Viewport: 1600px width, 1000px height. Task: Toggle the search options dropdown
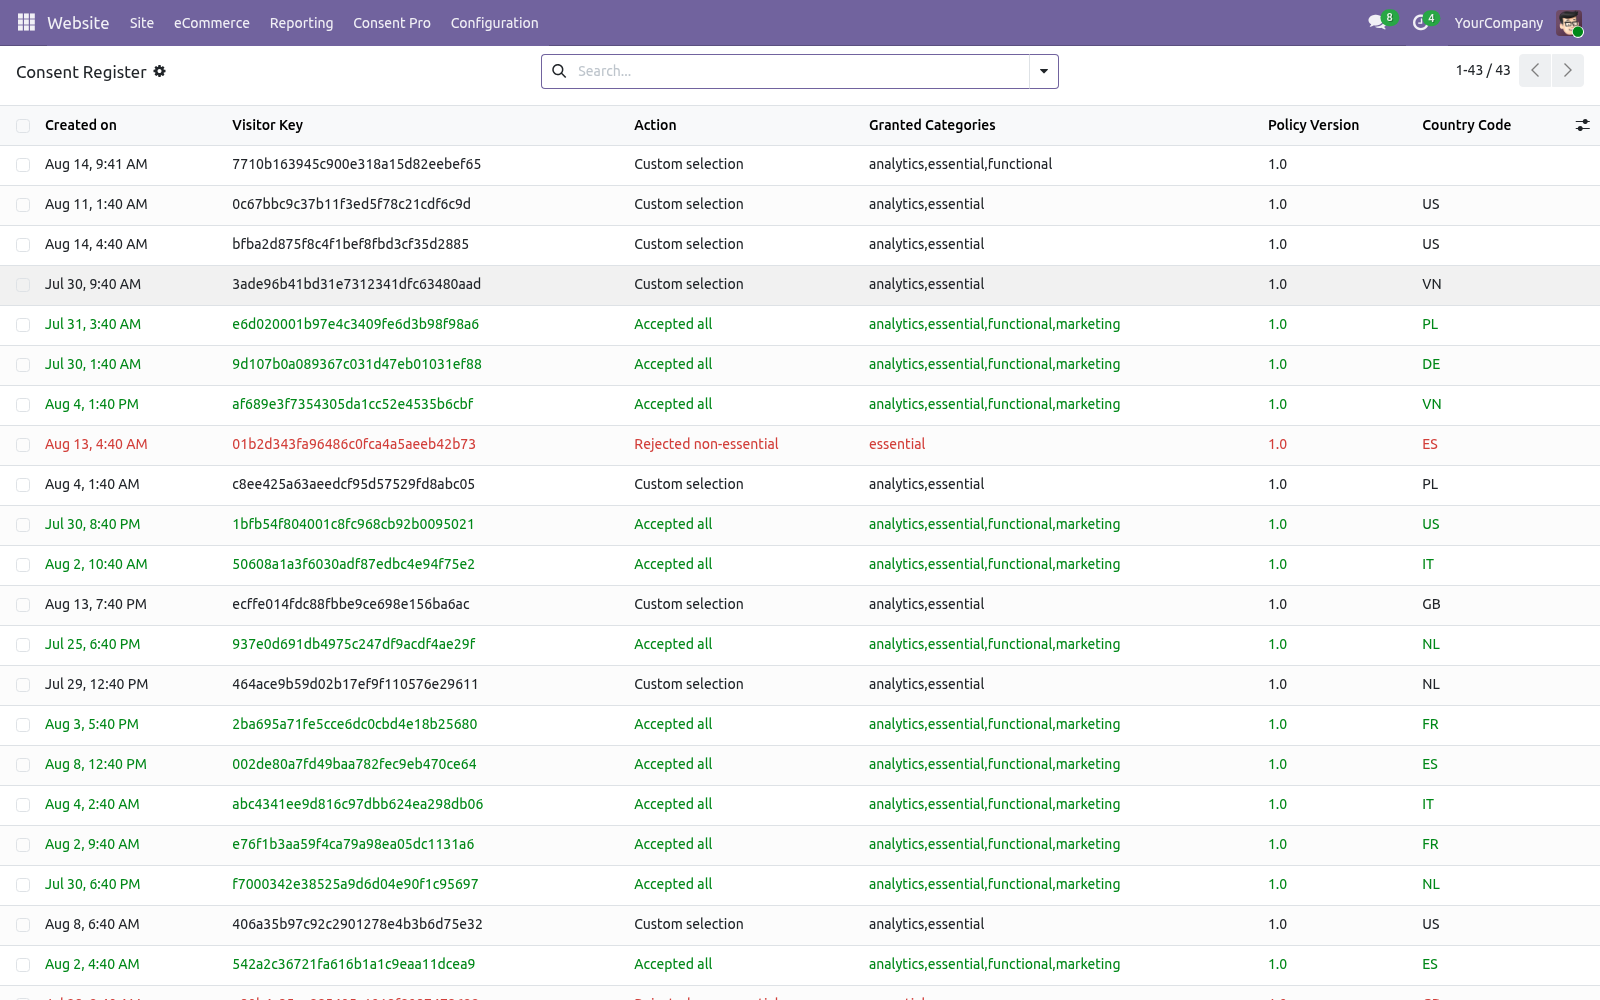click(1044, 71)
